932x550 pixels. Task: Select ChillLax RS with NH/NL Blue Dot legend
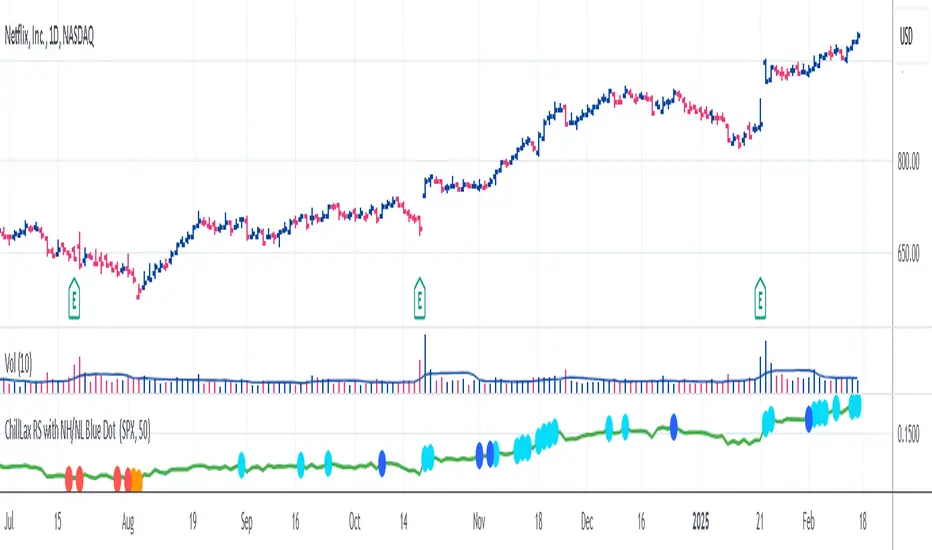[x=77, y=429]
